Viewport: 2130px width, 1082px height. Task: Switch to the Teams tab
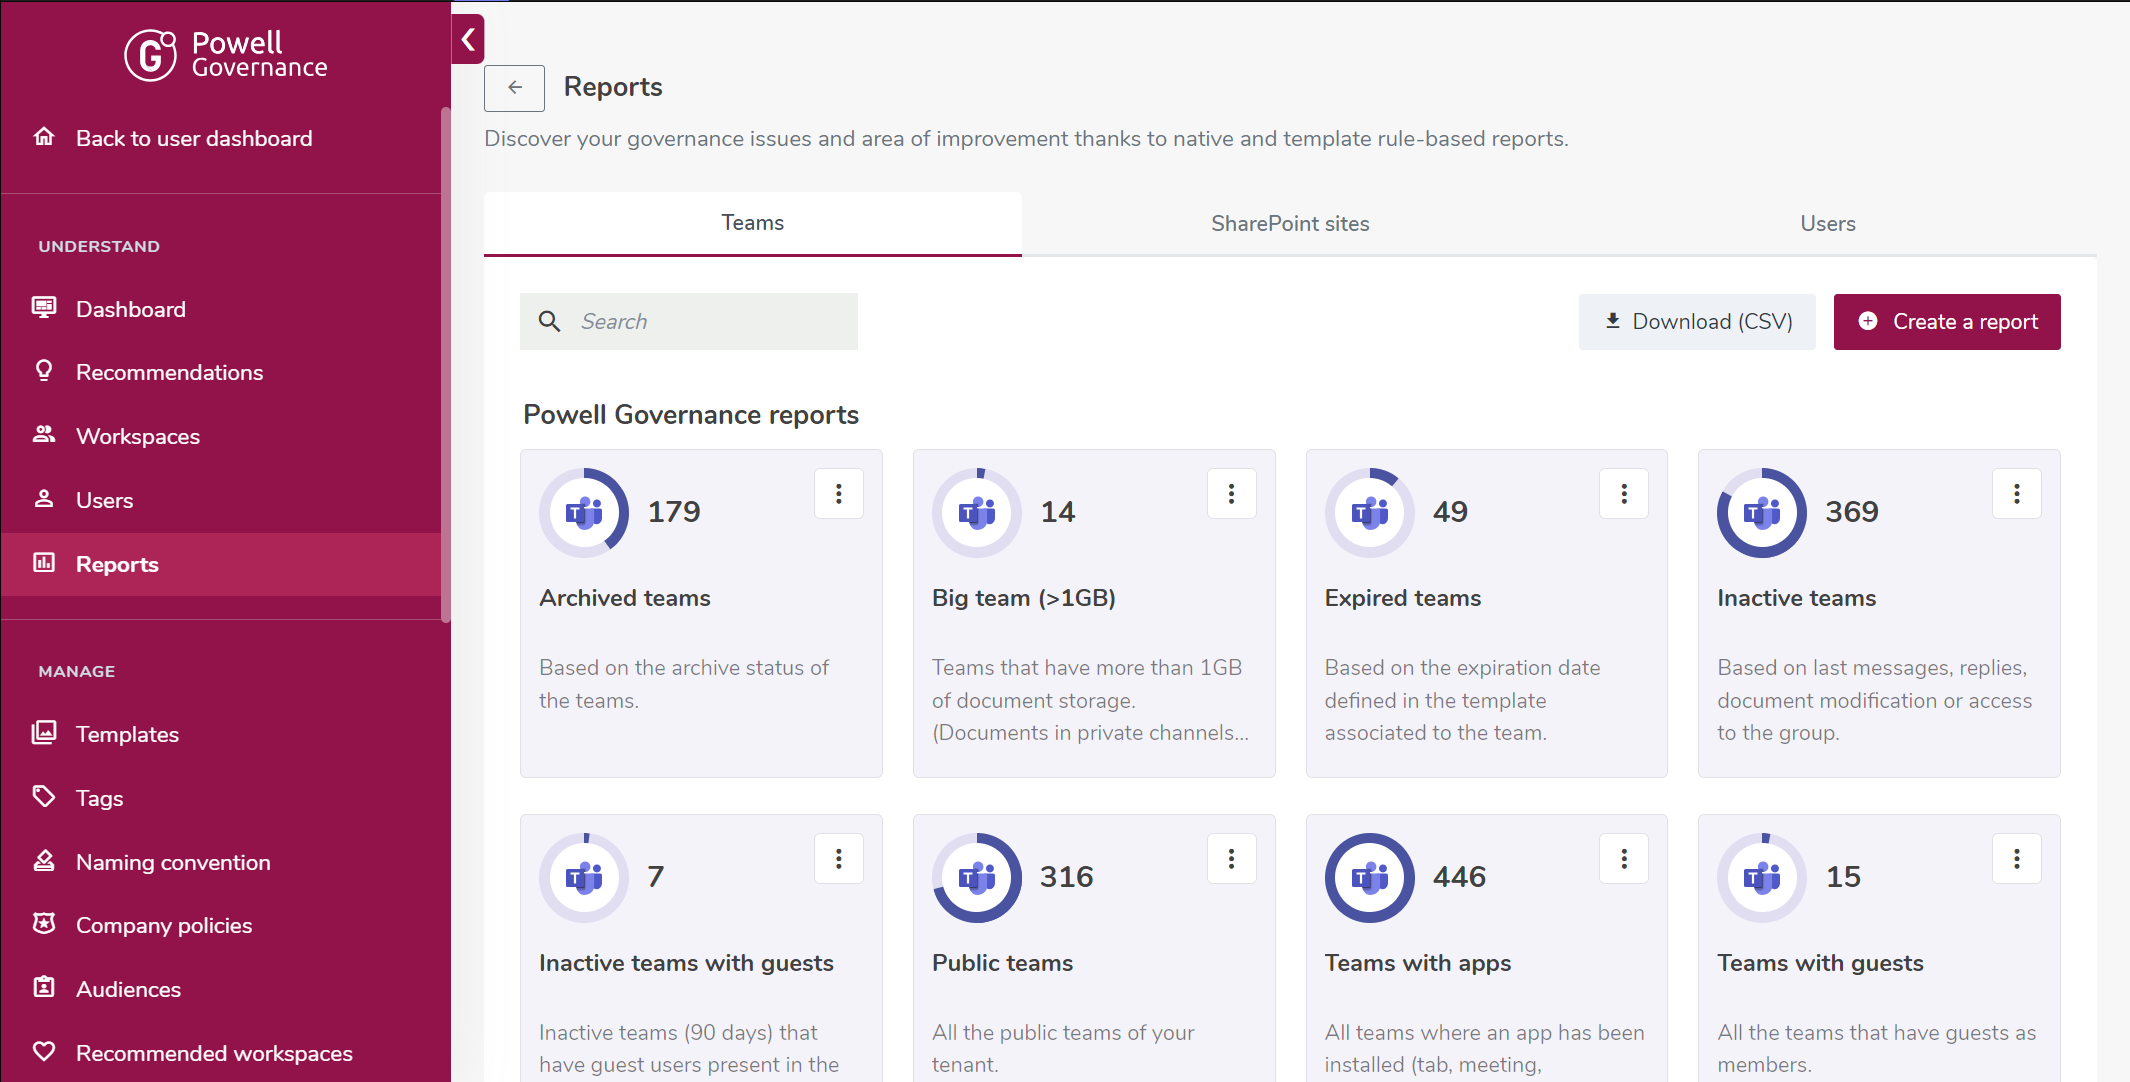[x=753, y=223]
